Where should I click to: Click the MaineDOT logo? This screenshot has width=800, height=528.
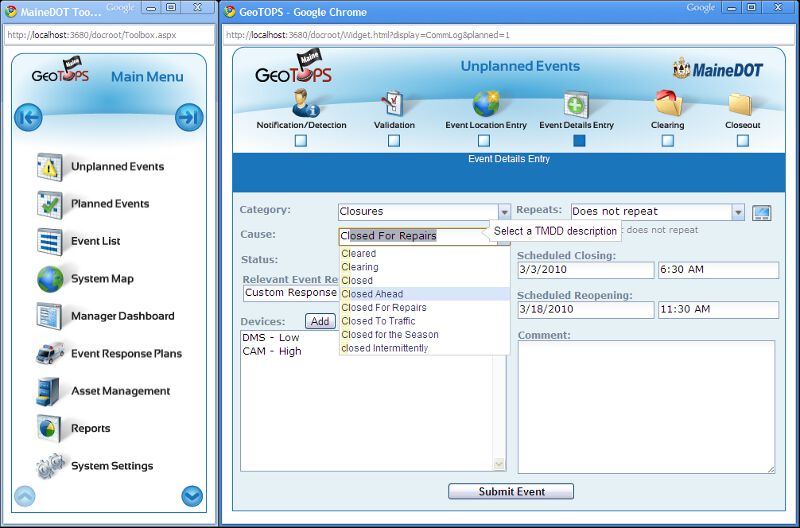[717, 69]
